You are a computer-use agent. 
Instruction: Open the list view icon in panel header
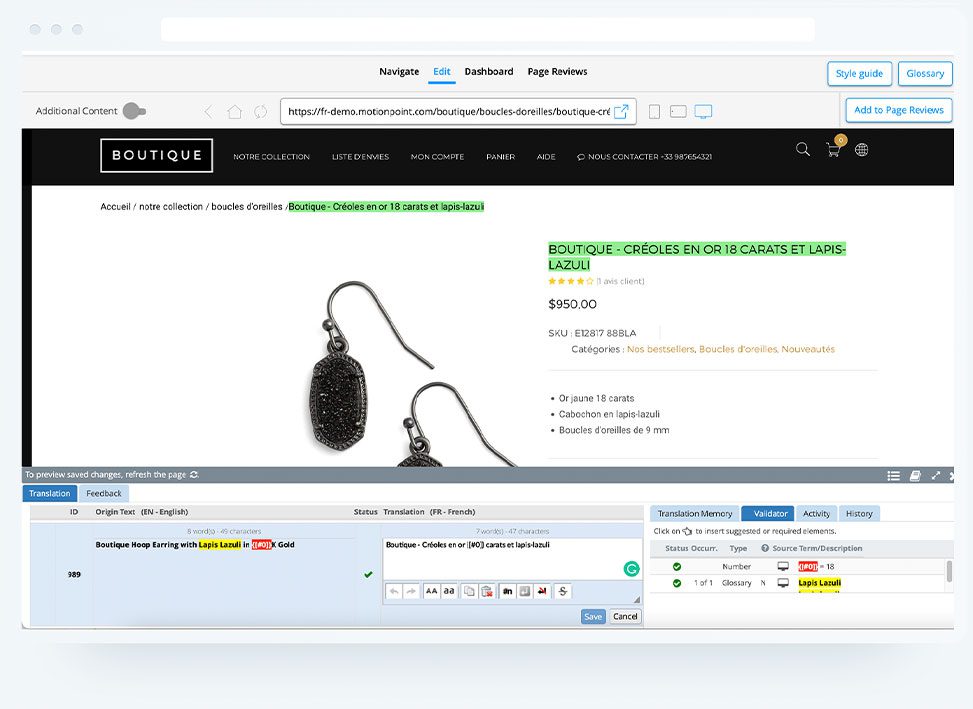[x=894, y=476]
